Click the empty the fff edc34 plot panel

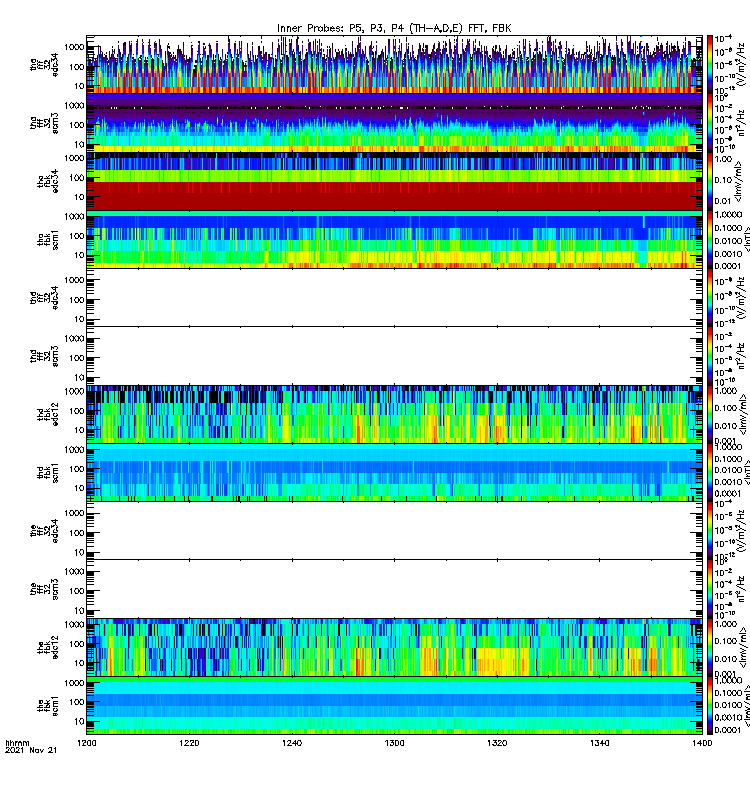point(394,531)
